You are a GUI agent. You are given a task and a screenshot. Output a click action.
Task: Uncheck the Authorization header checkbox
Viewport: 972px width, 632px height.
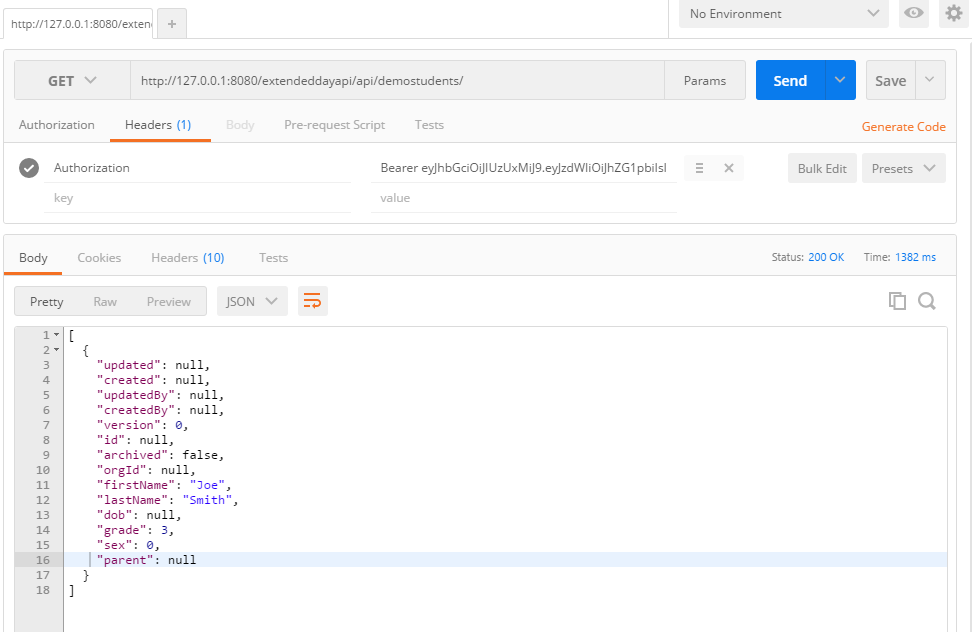29,168
